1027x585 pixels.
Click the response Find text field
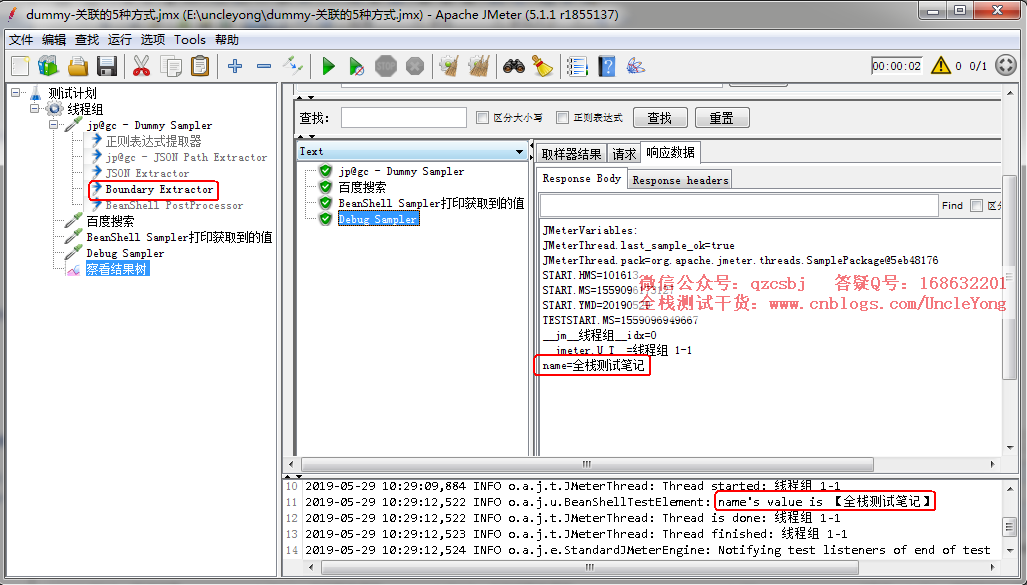(x=739, y=206)
